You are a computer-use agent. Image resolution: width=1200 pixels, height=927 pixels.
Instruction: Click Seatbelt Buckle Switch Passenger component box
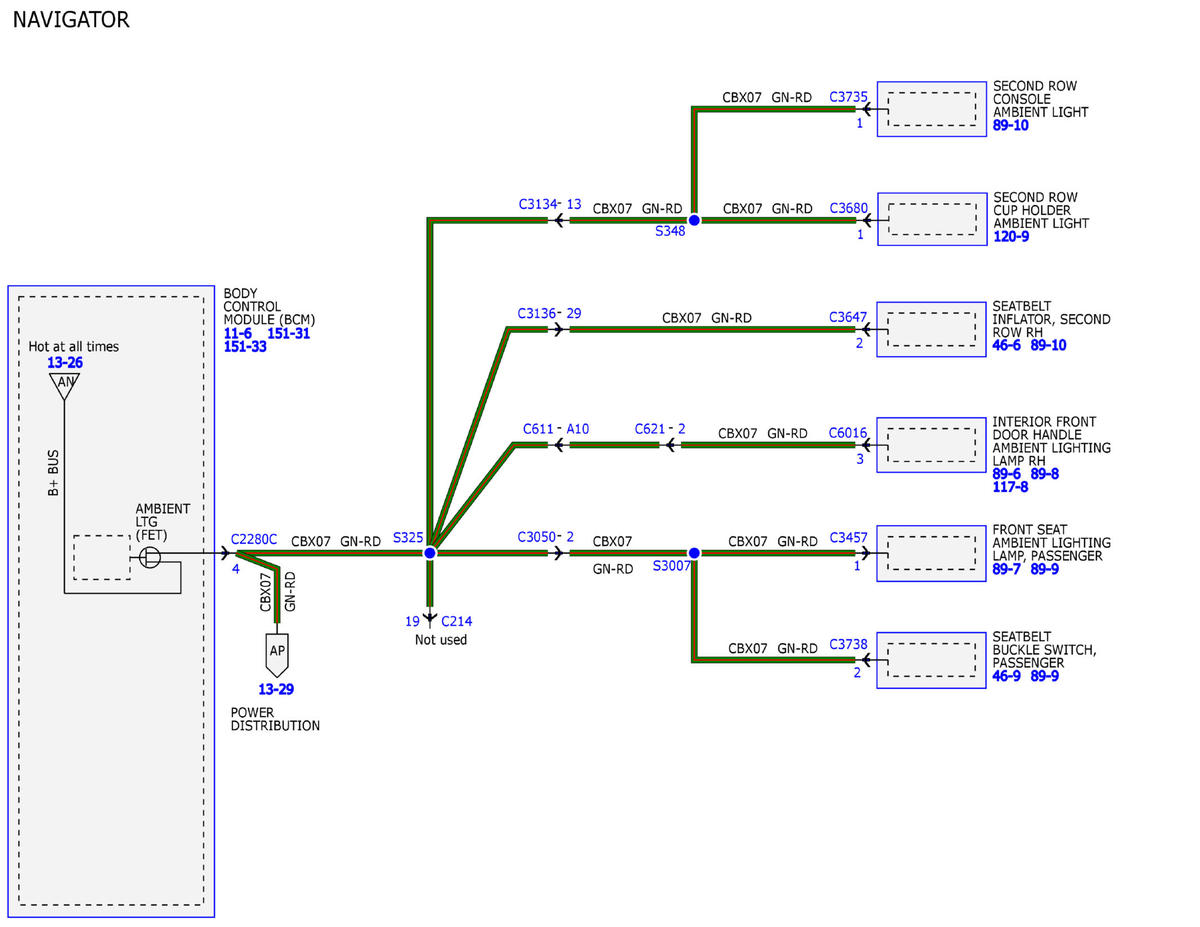tap(932, 660)
